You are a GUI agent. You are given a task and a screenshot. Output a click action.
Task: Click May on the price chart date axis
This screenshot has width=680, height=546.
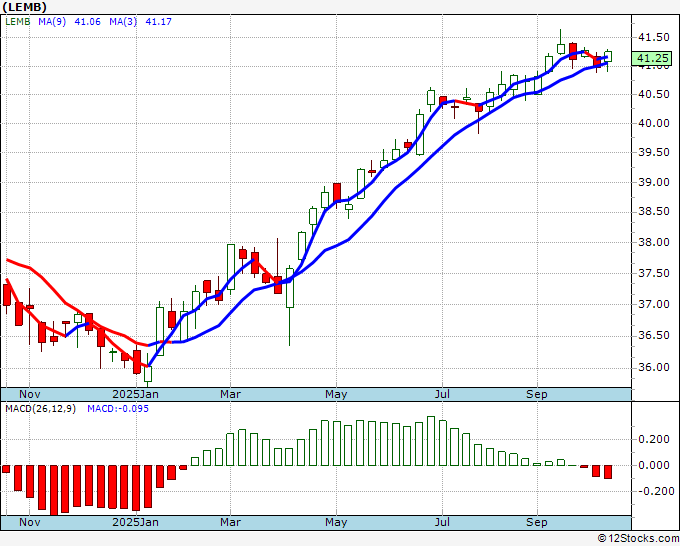pyautogui.click(x=336, y=394)
